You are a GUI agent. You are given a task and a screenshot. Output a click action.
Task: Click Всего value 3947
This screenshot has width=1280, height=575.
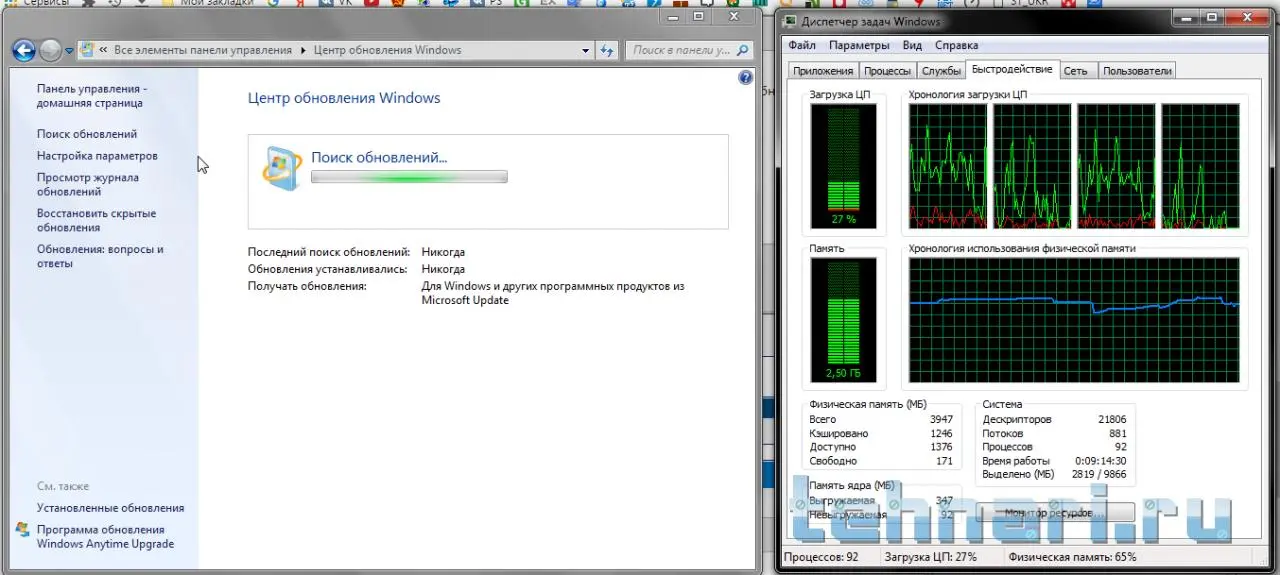pos(941,420)
